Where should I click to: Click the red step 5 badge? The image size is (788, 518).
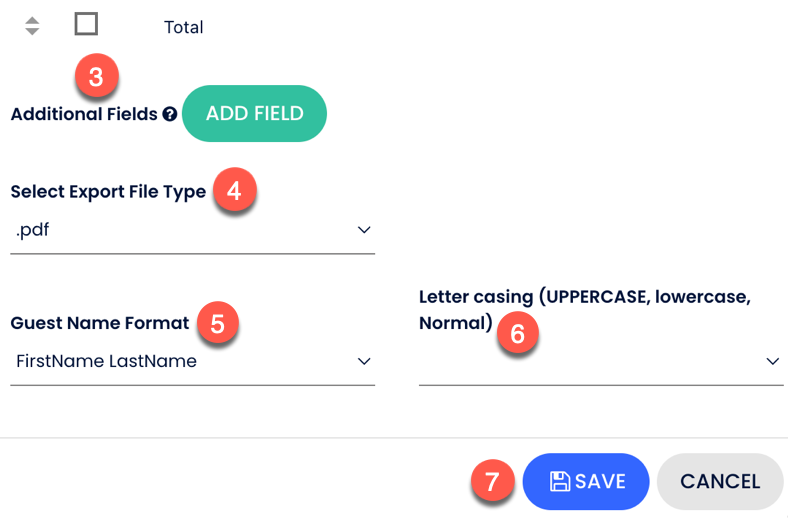218,323
